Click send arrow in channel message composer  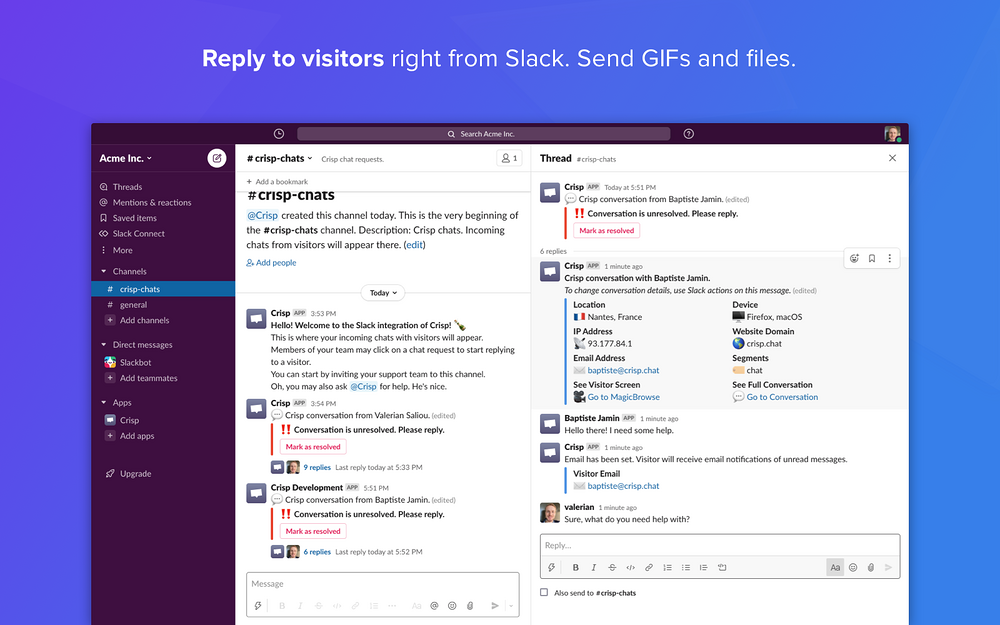pos(494,606)
